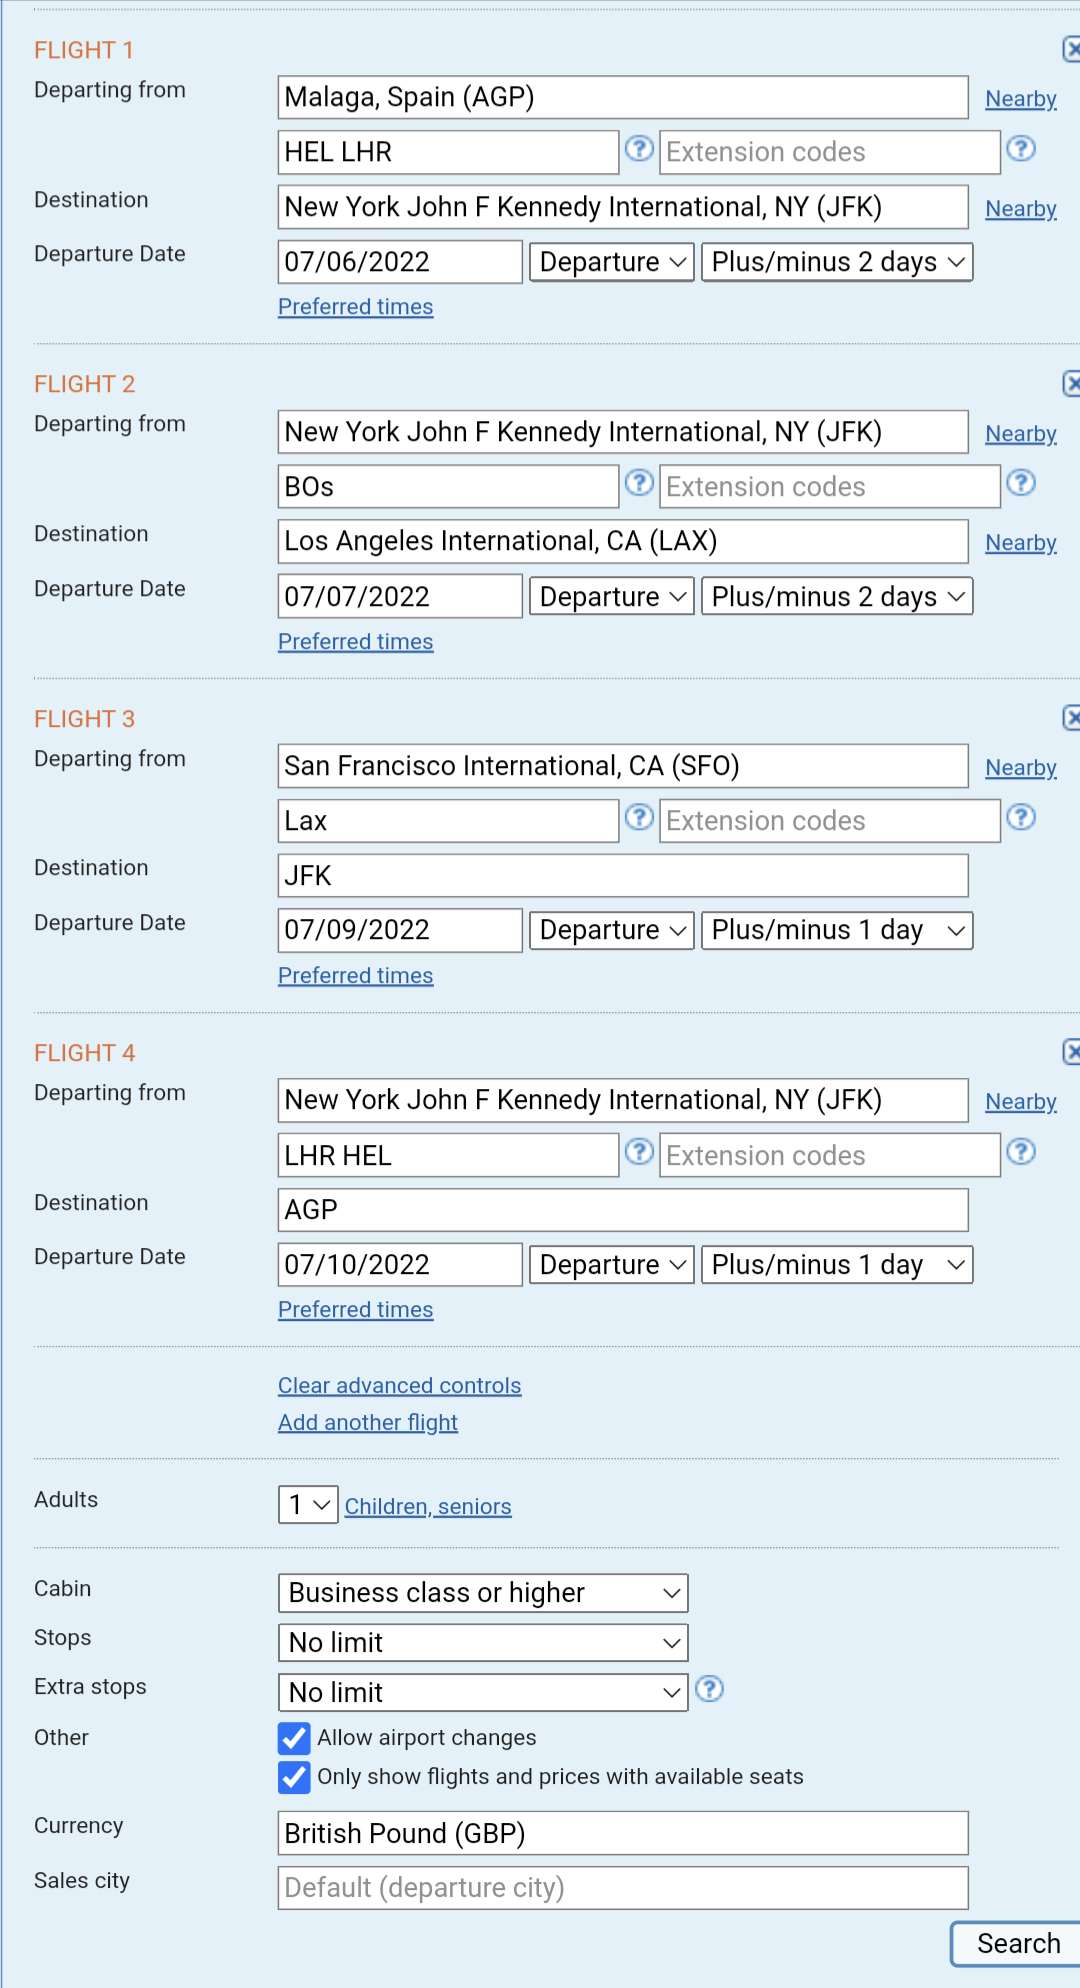Image resolution: width=1080 pixels, height=1988 pixels.
Task: Toggle Only show flights with available seats
Action: coord(294,1777)
